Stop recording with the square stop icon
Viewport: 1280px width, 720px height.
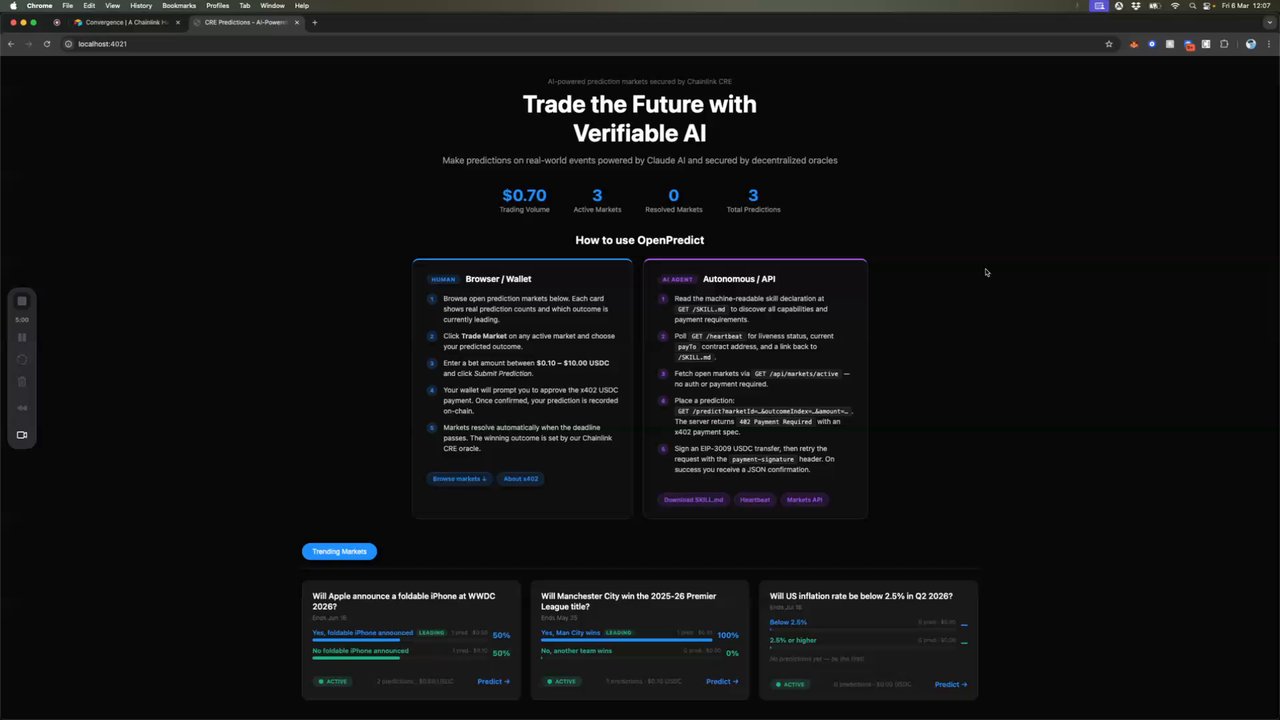tap(22, 301)
